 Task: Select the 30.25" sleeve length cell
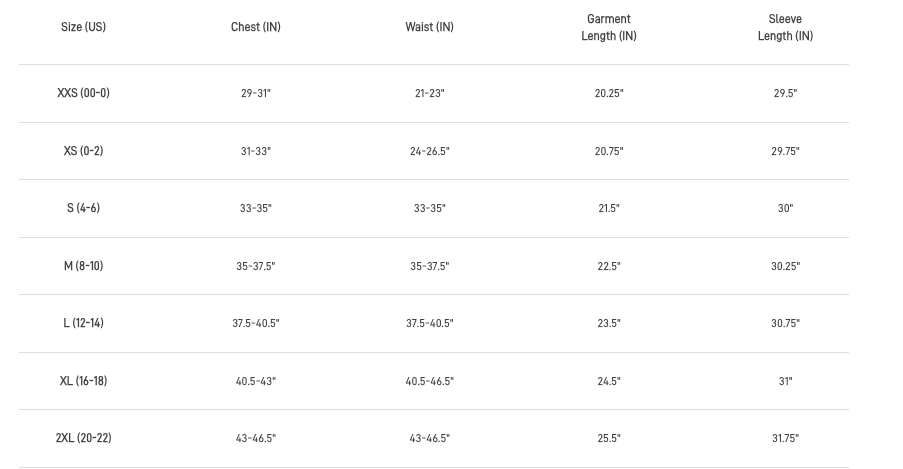tap(785, 266)
